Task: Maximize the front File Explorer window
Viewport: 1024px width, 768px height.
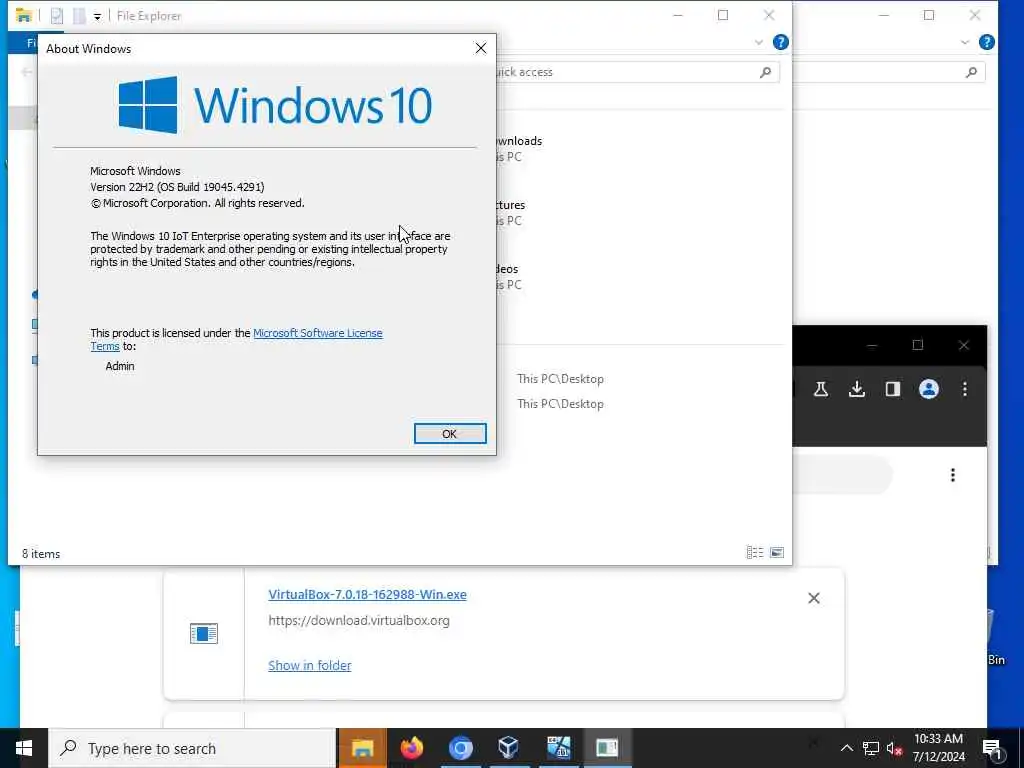Action: point(723,15)
